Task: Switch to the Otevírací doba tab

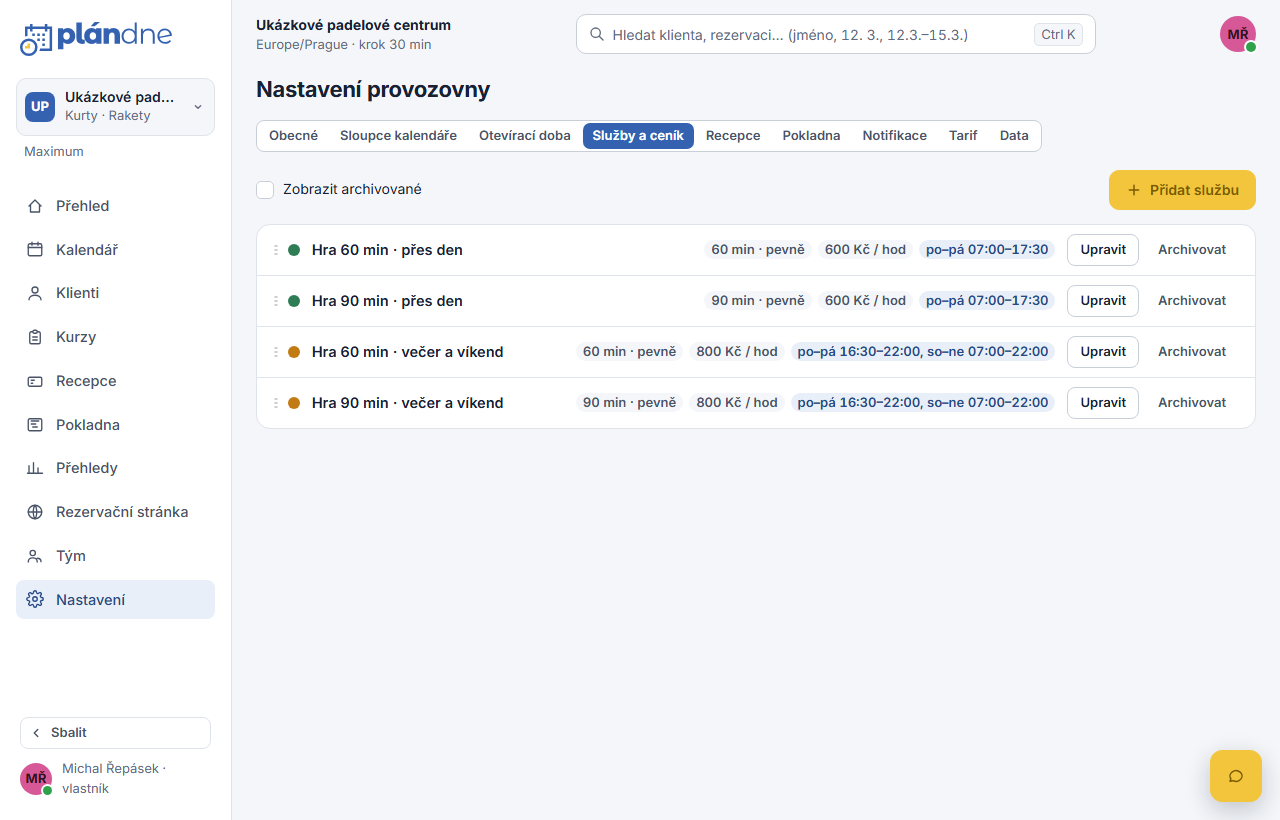Action: pos(525,136)
